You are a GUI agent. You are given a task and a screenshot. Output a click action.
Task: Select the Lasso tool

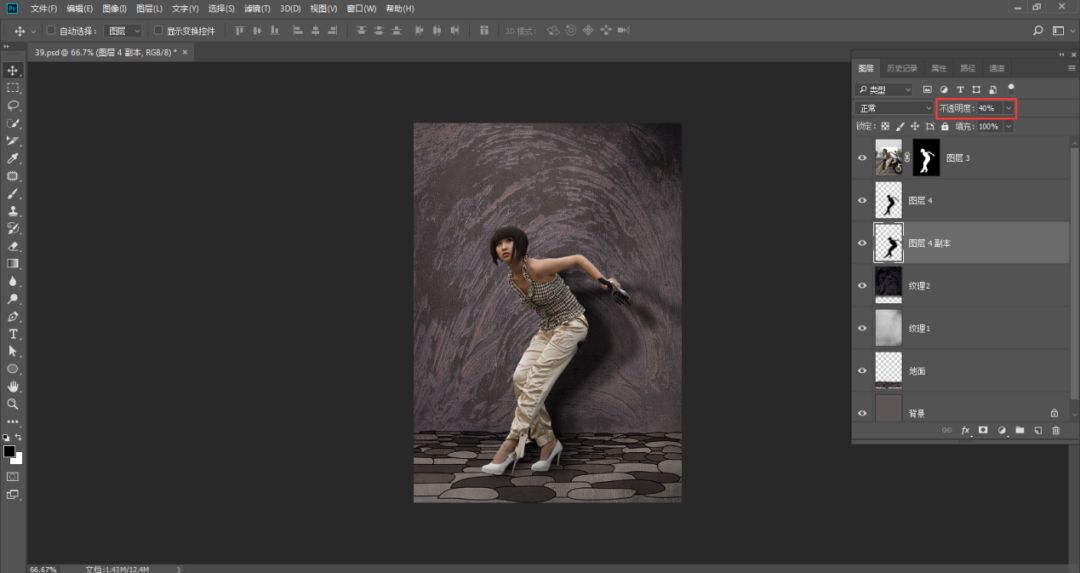(x=13, y=106)
